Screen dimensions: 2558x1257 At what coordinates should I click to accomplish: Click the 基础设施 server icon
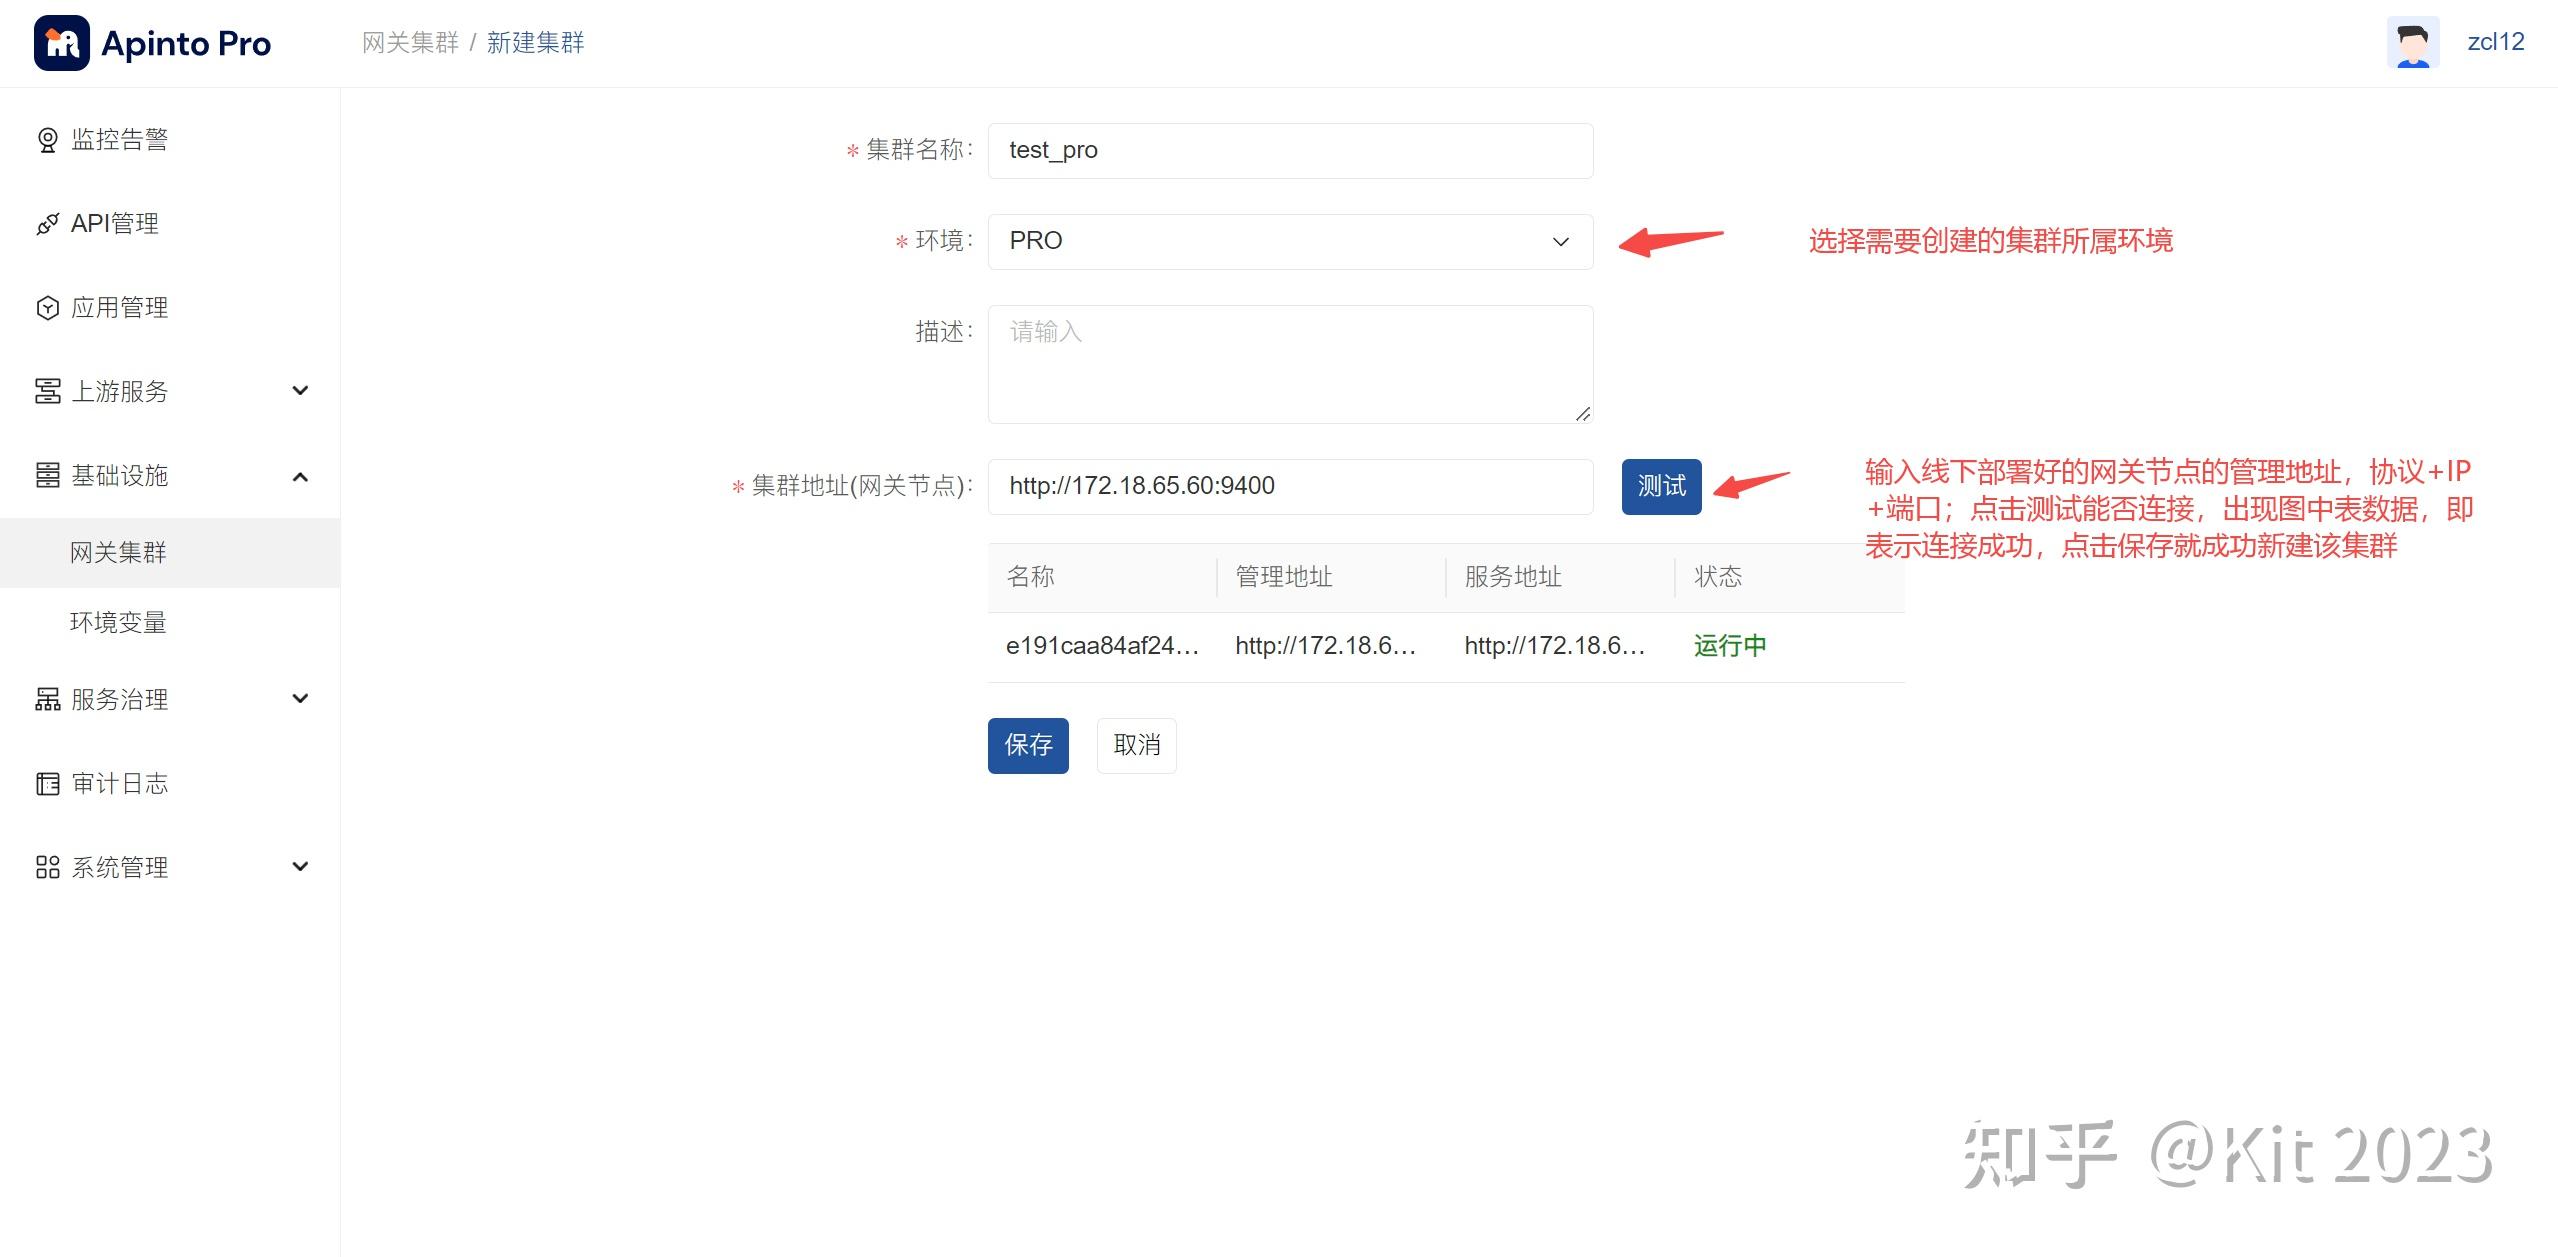(47, 475)
